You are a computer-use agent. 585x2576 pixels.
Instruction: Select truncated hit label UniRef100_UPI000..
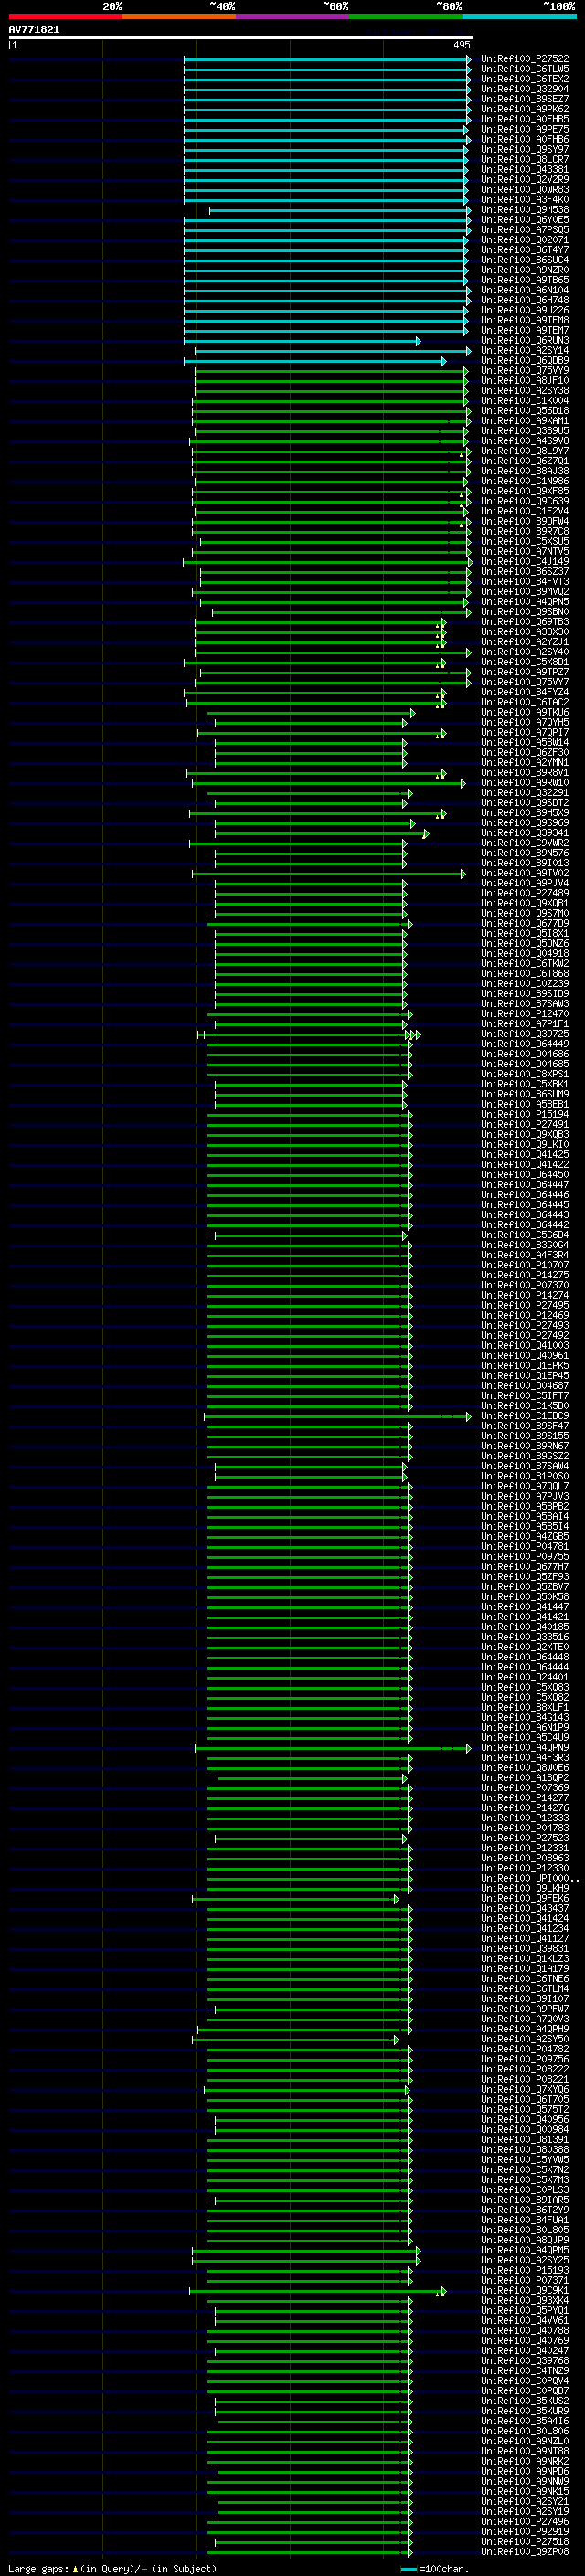pos(529,1878)
